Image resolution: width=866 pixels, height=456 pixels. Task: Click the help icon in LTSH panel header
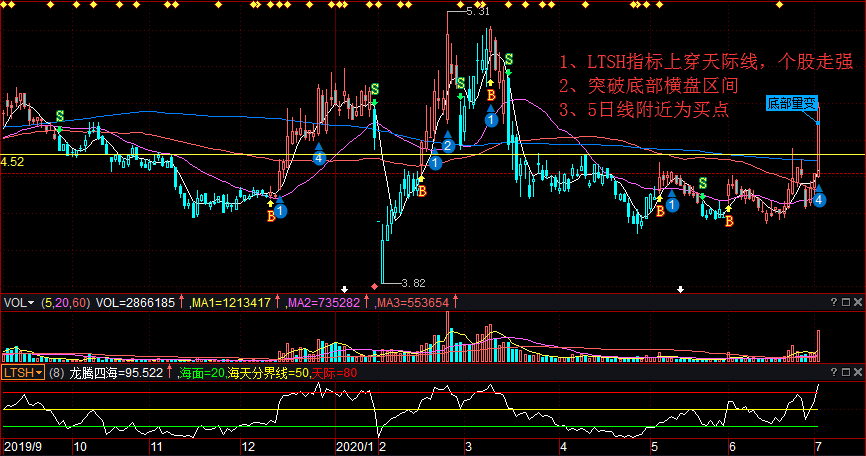834,373
